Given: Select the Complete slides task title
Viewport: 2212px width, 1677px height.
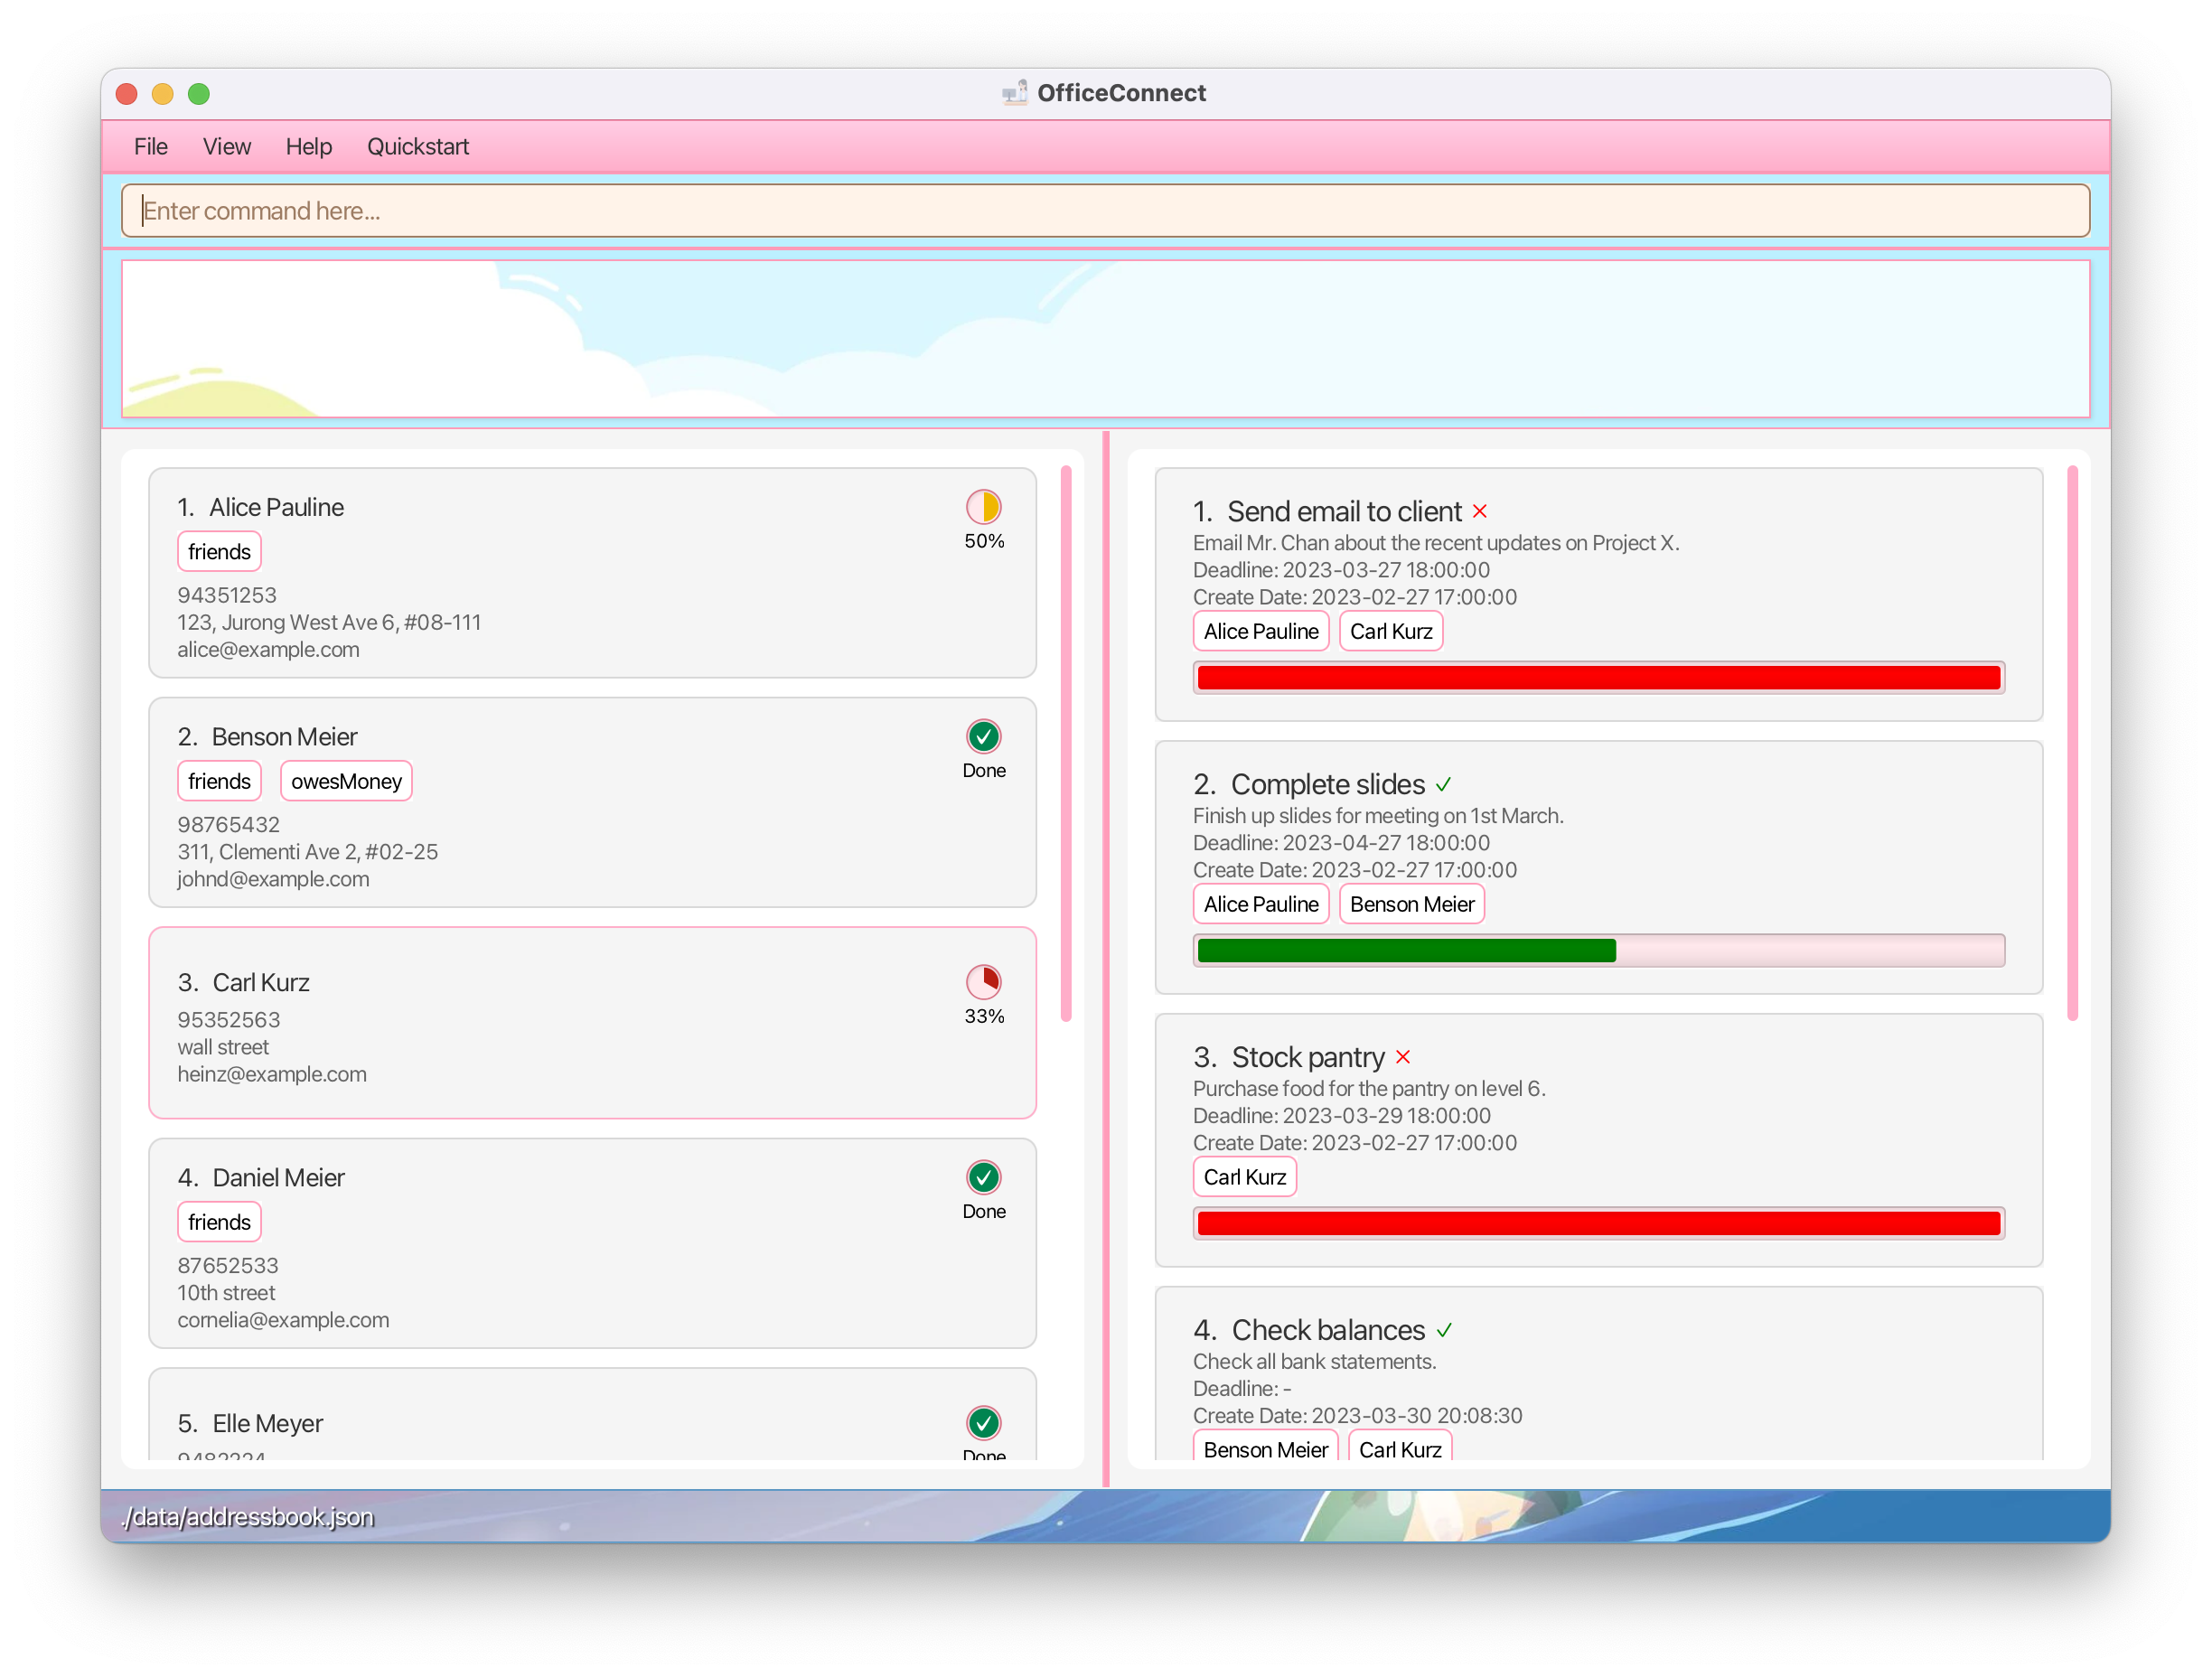Looking at the screenshot, I should coord(1327,785).
